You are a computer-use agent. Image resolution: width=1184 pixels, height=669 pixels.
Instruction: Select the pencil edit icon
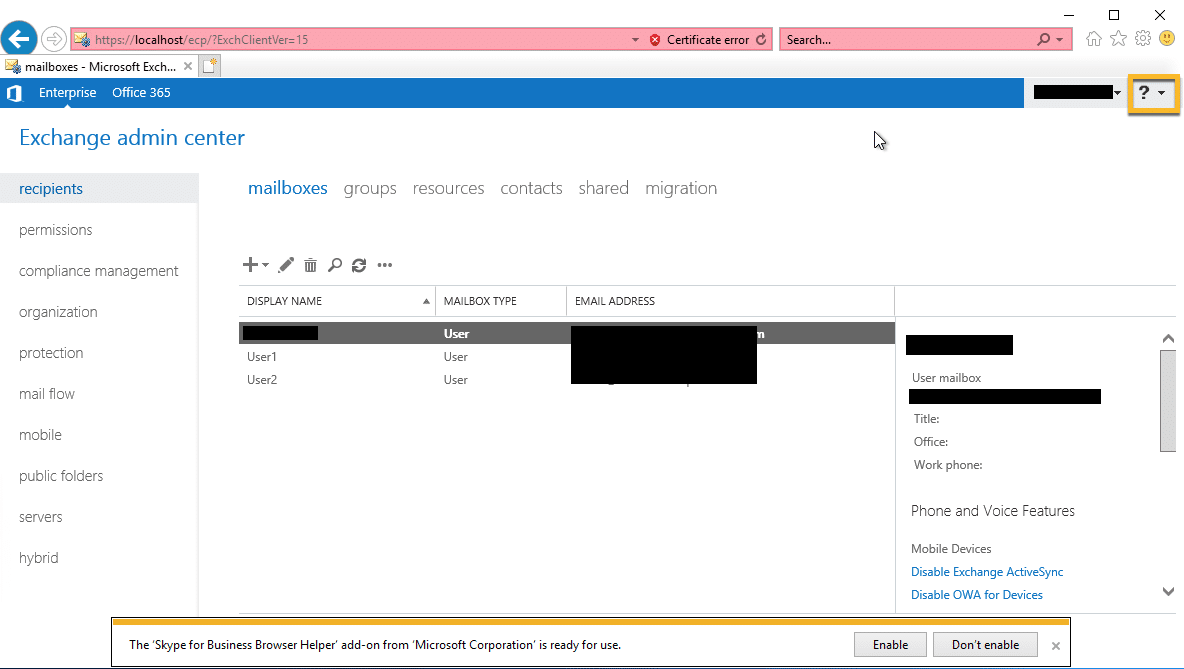click(286, 264)
